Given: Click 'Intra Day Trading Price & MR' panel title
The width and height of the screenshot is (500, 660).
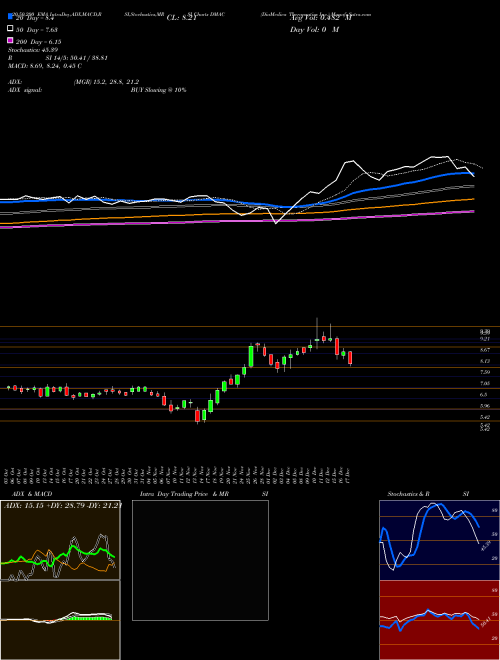Looking at the screenshot, I should tap(184, 494).
